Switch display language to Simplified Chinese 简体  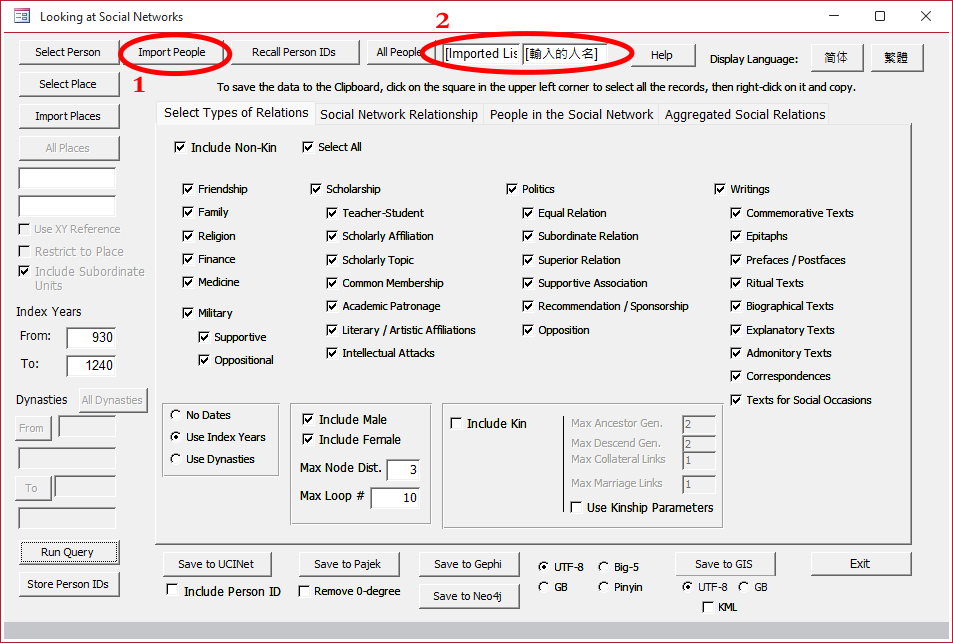click(x=836, y=58)
